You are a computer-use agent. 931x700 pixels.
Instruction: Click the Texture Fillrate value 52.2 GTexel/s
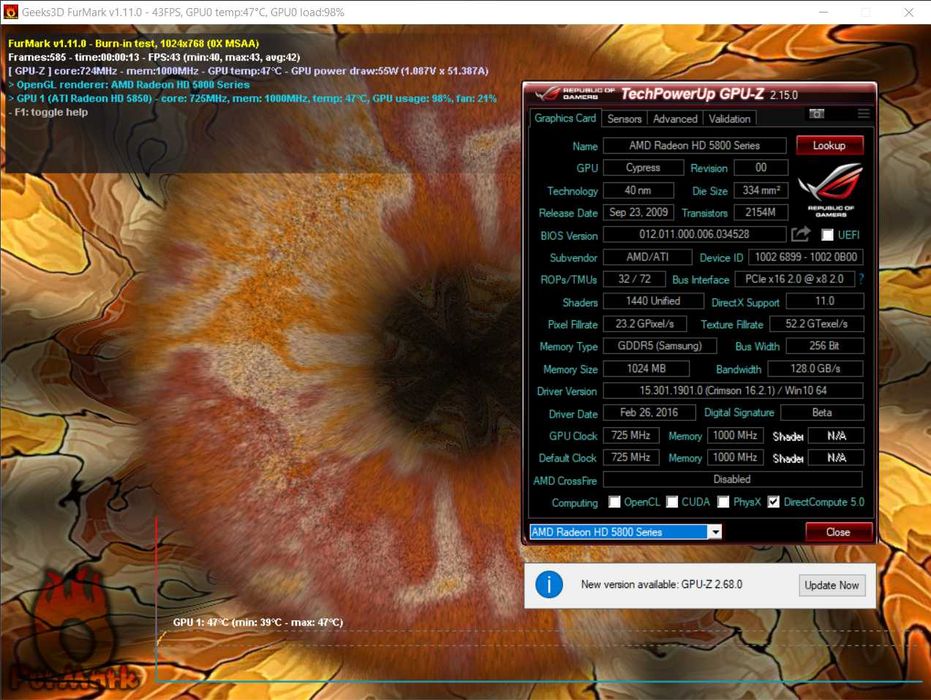[x=816, y=324]
